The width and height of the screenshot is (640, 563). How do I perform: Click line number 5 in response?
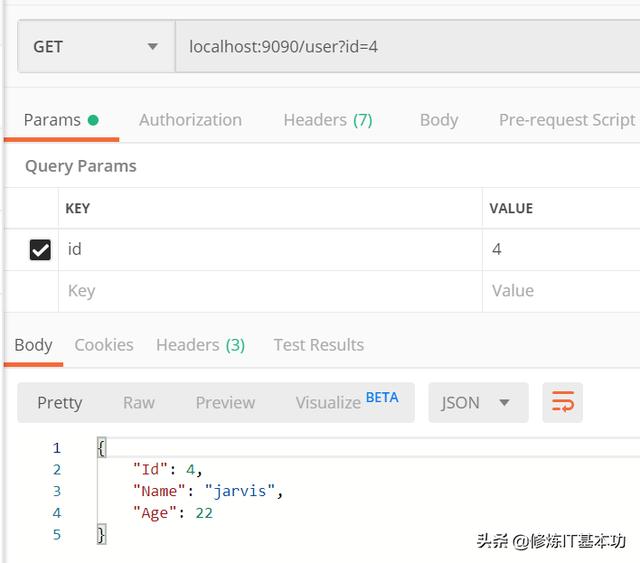pos(57,534)
